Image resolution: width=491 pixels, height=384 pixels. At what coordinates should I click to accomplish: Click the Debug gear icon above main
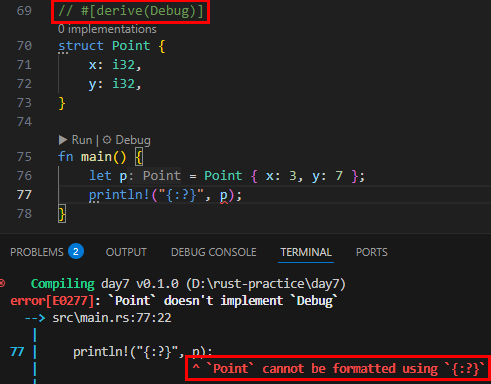107,140
